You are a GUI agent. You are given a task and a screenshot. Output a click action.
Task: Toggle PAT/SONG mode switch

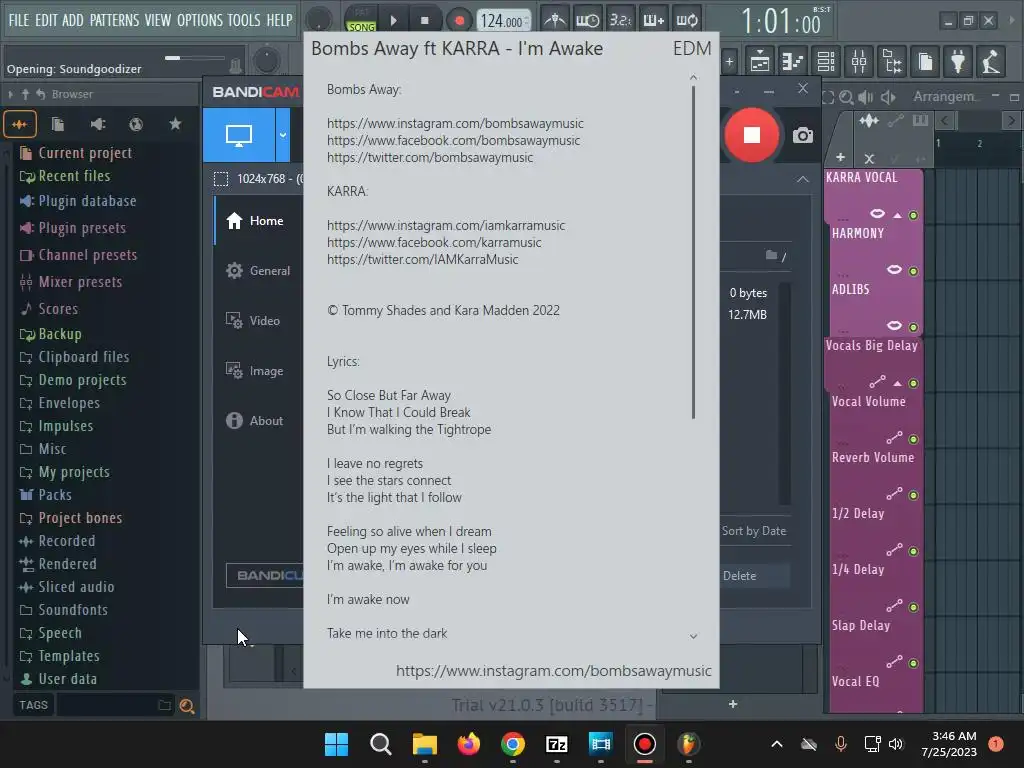click(361, 20)
